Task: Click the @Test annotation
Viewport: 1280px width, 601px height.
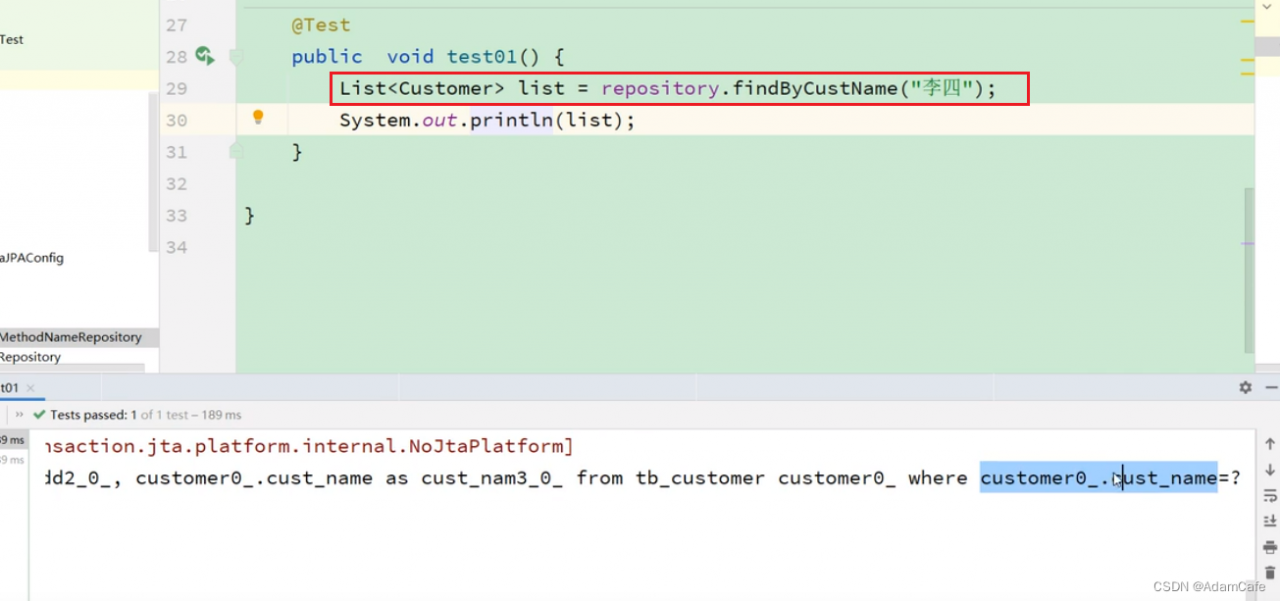Action: pyautogui.click(x=321, y=25)
